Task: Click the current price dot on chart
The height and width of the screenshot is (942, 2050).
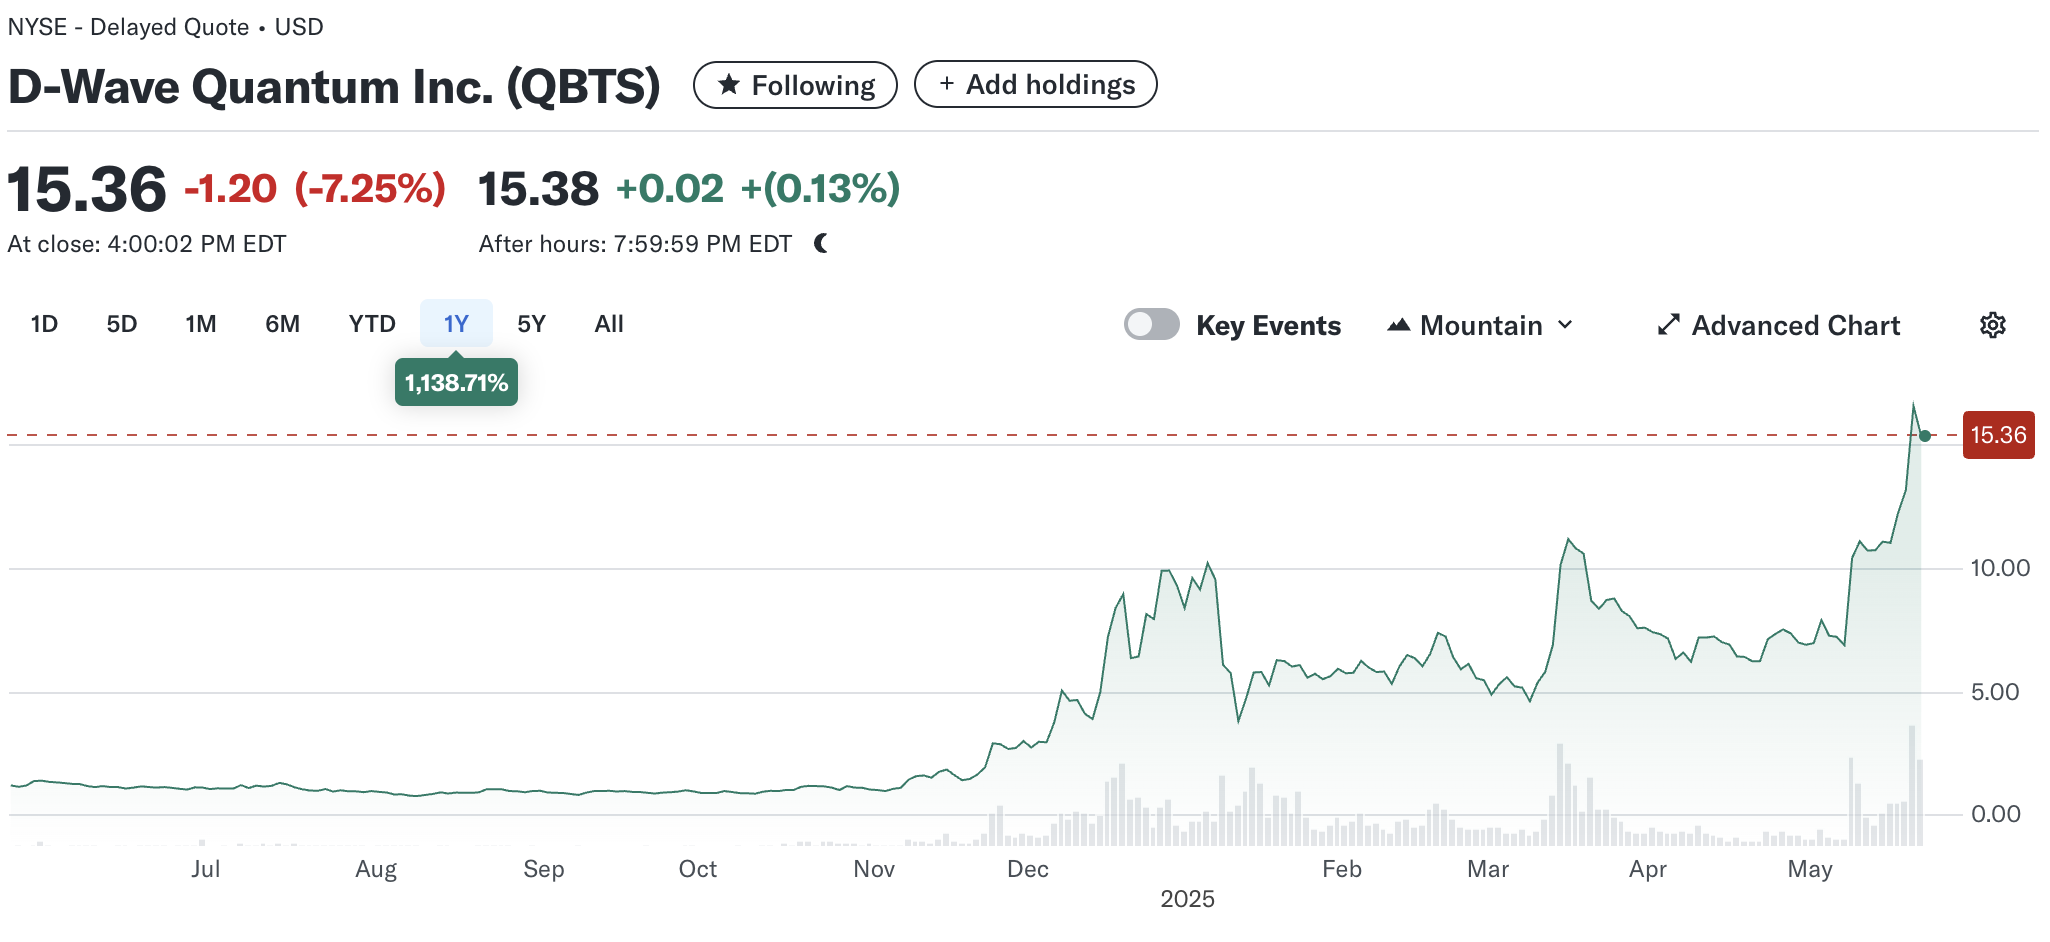Action: coord(1925,436)
